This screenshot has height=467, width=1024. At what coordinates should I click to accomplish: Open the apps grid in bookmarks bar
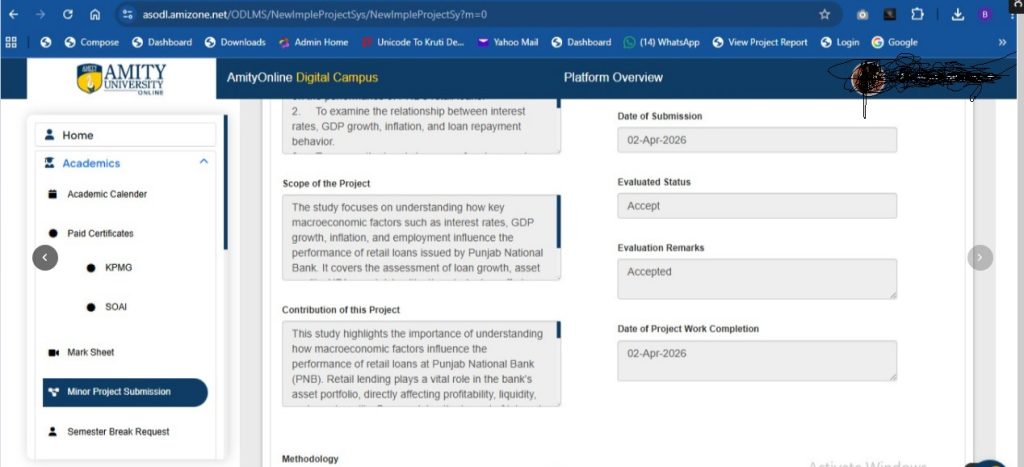[x=10, y=42]
